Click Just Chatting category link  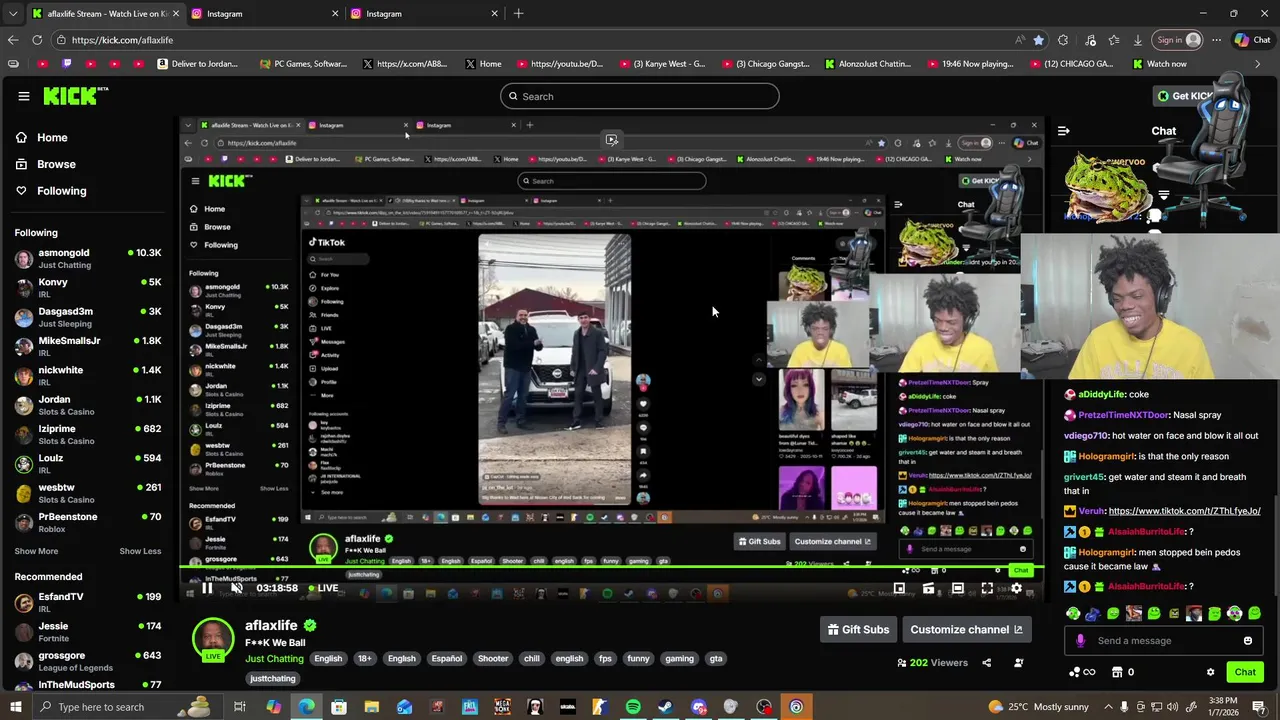[274, 659]
